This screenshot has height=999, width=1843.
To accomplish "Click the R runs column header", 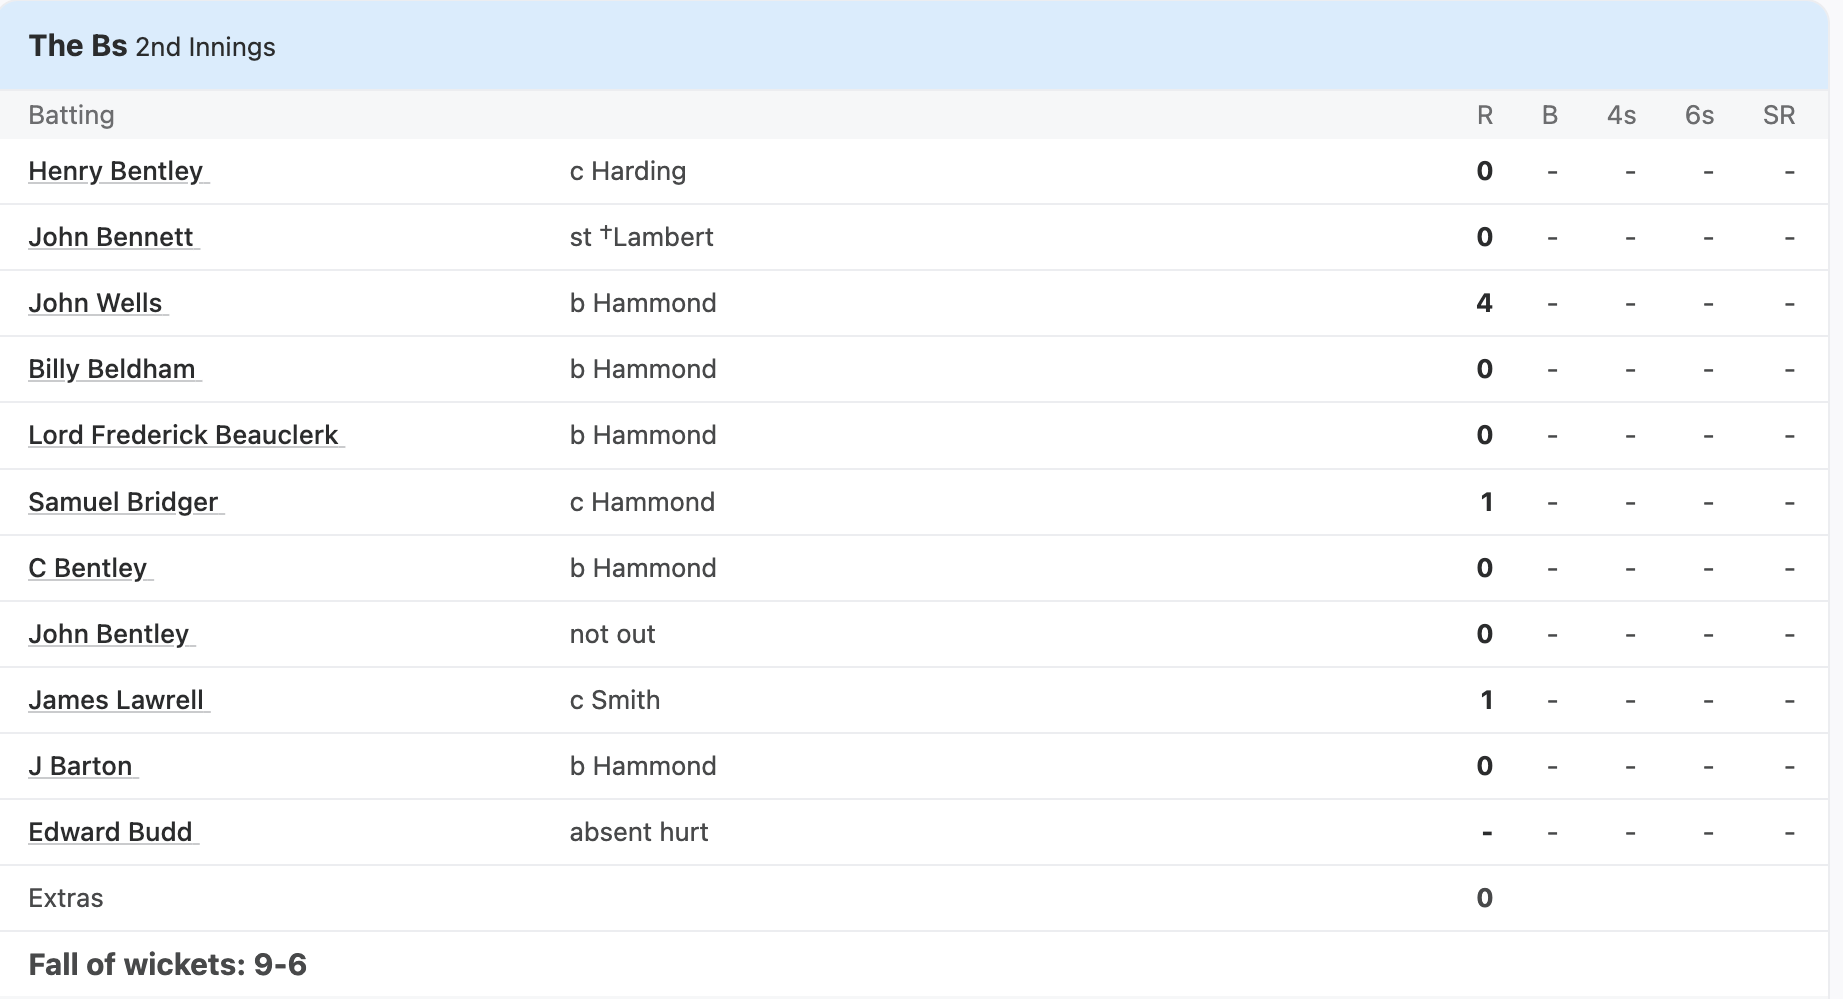I will [1485, 115].
